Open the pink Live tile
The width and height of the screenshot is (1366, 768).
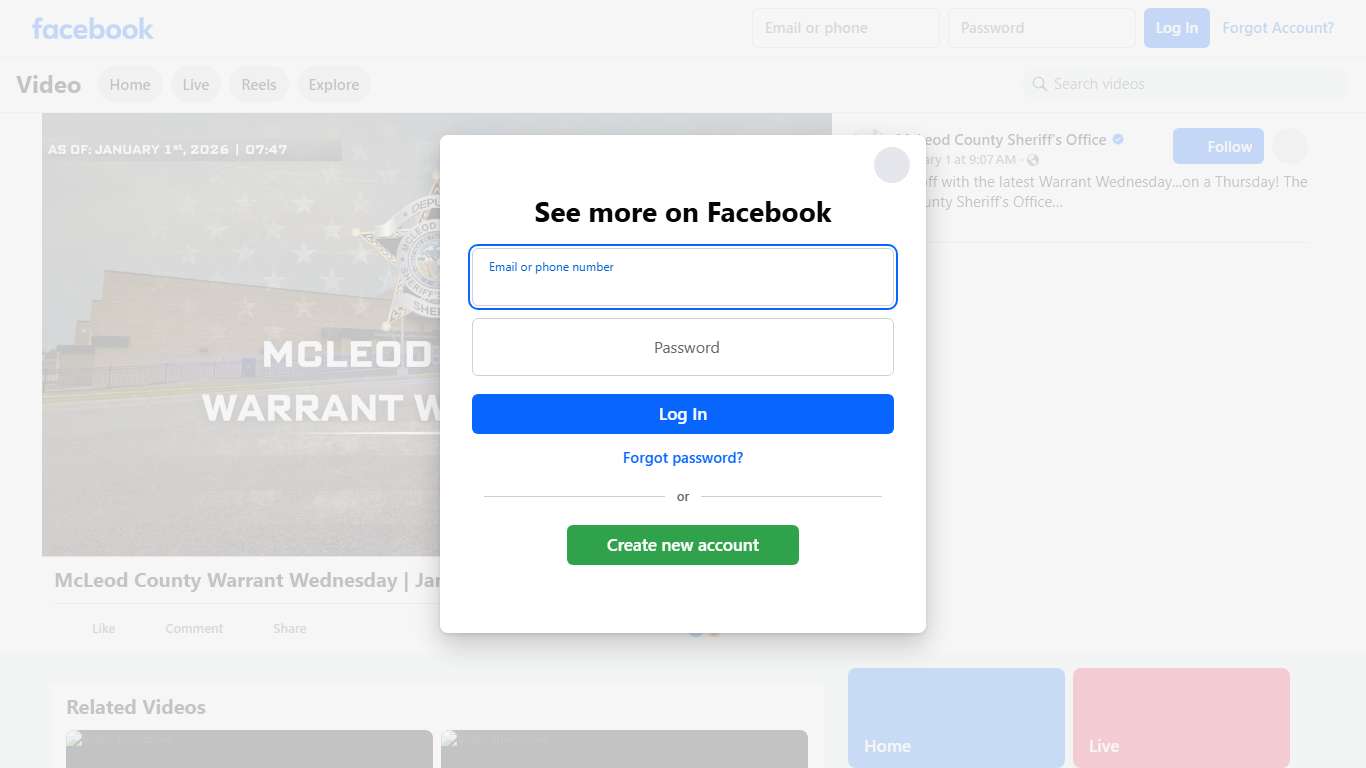coord(1181,718)
